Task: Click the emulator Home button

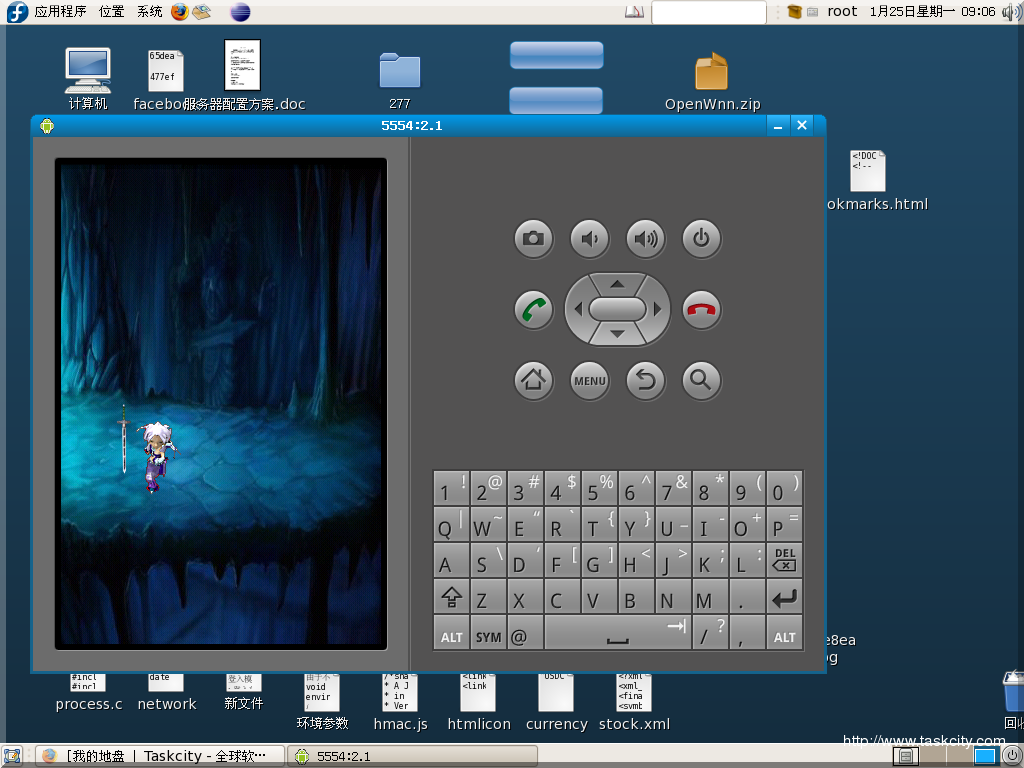Action: [x=534, y=380]
